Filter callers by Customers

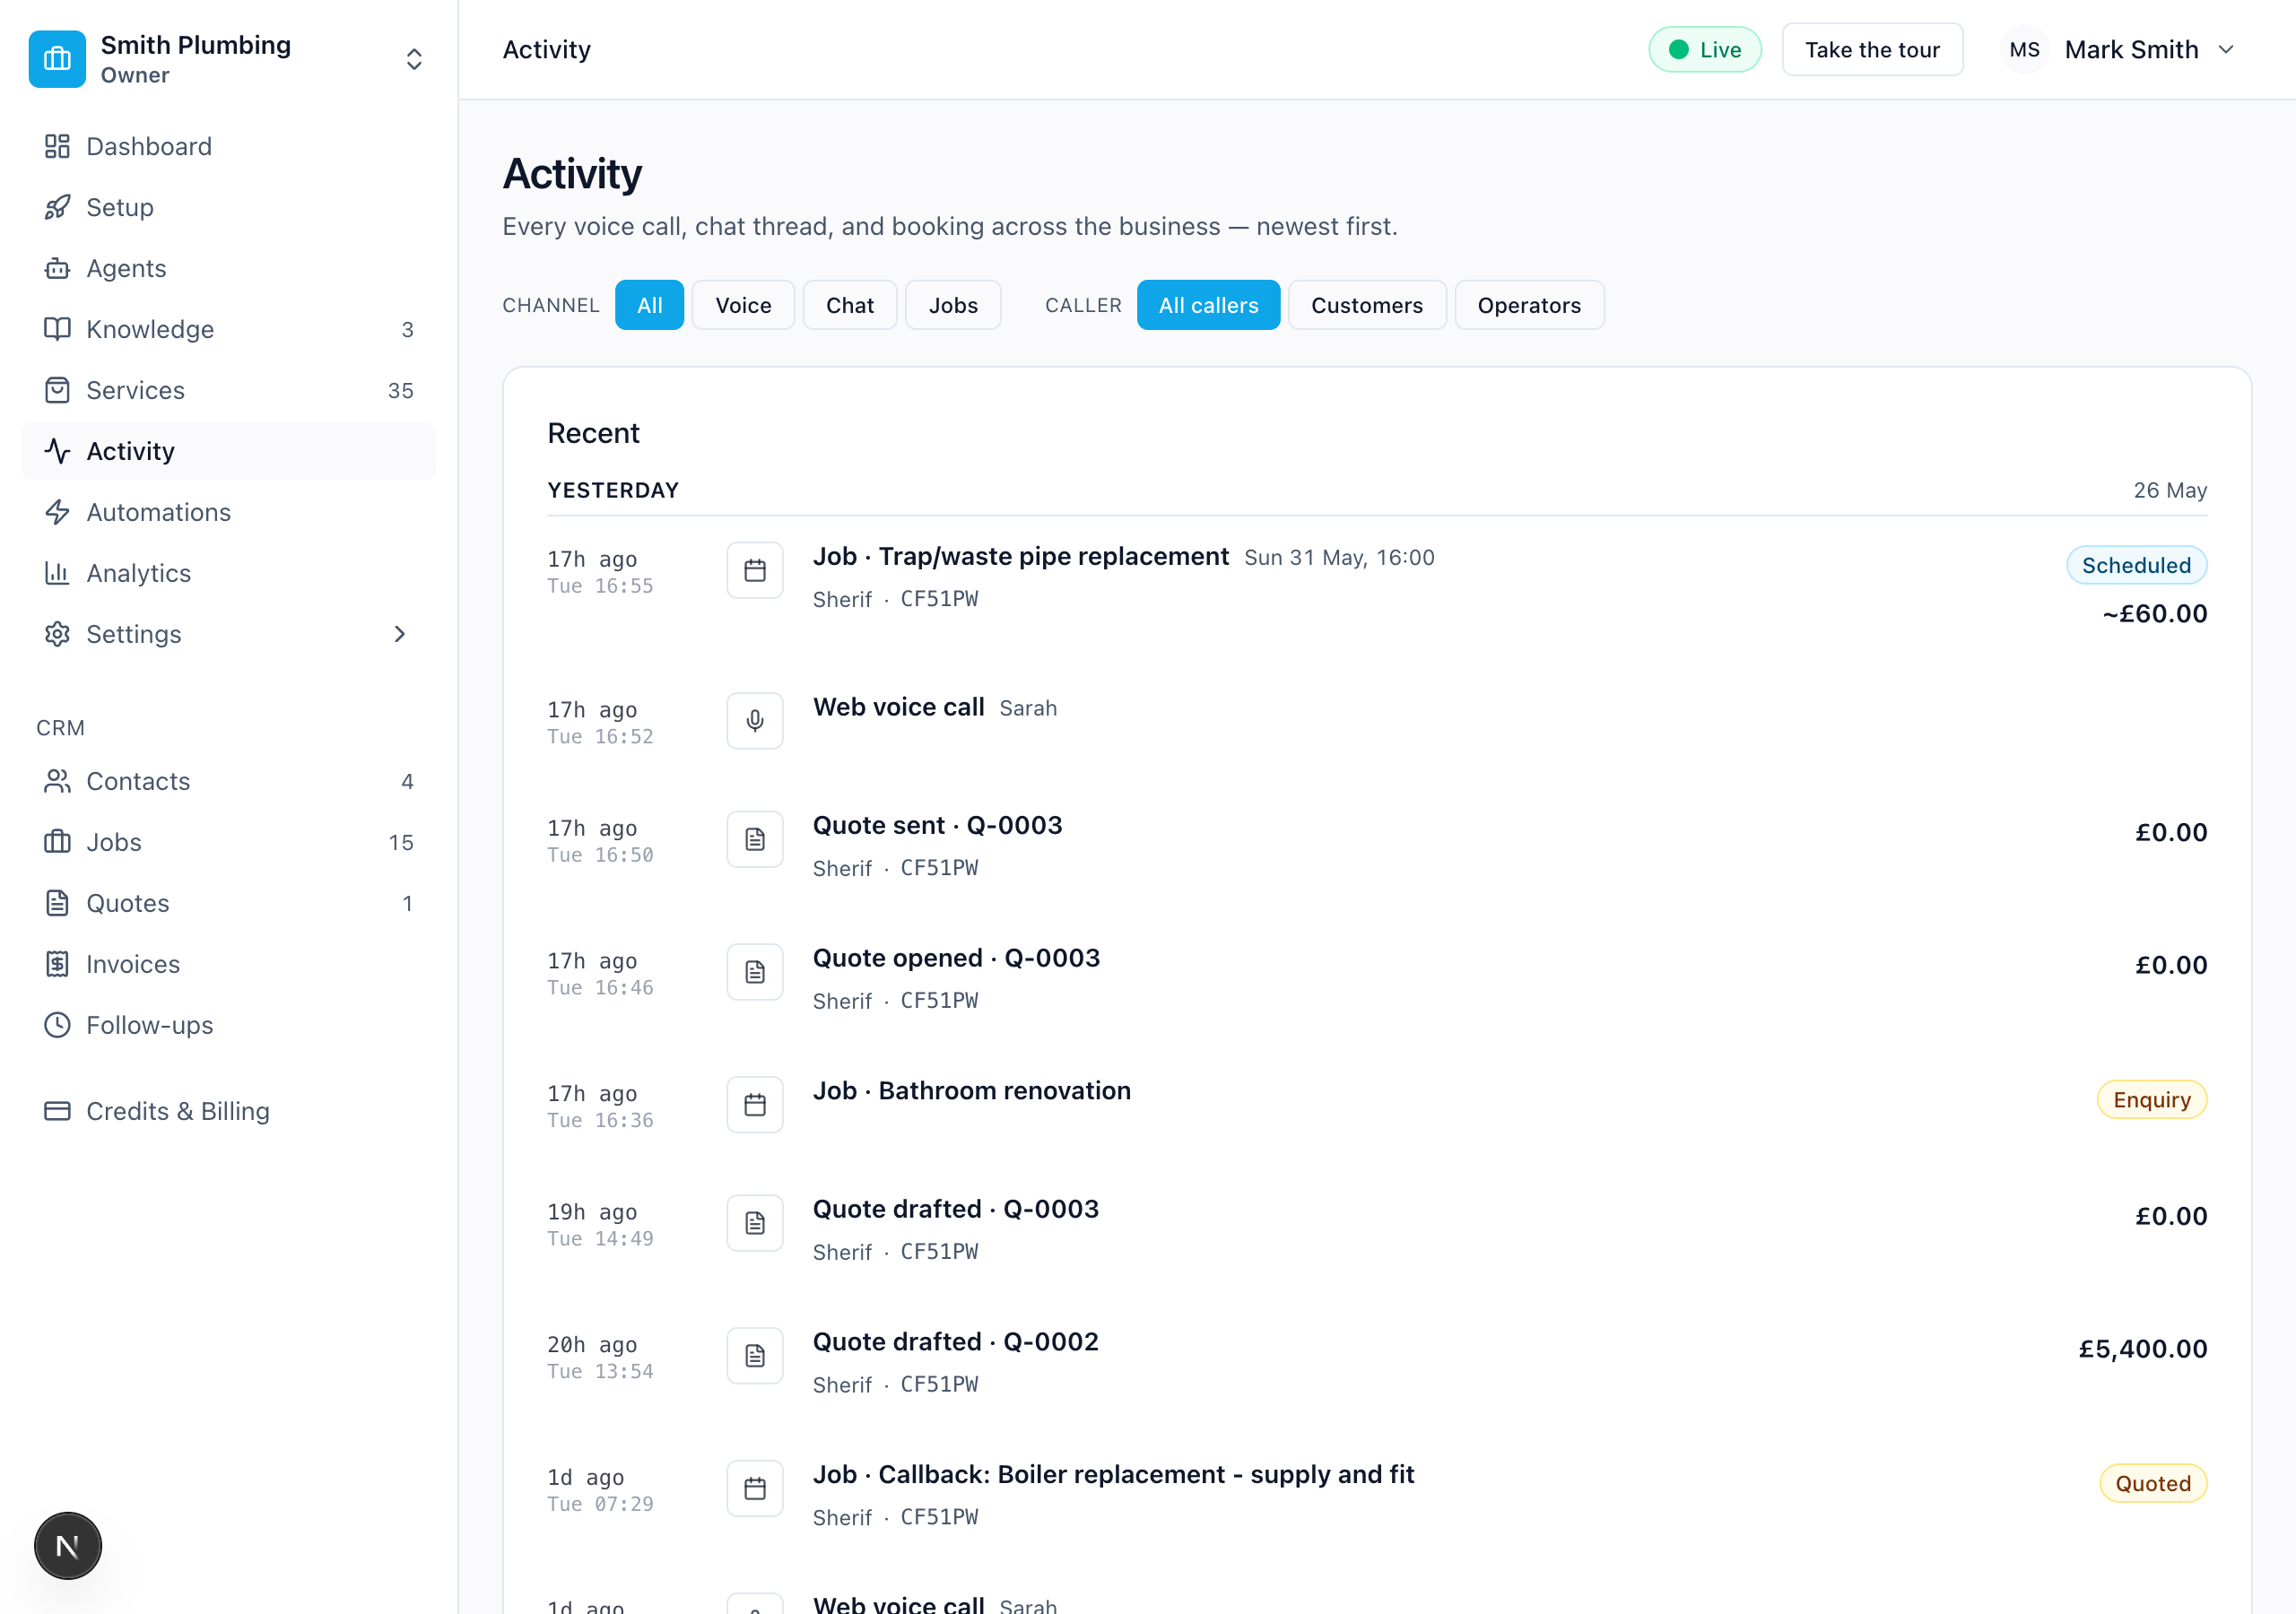click(x=1367, y=305)
